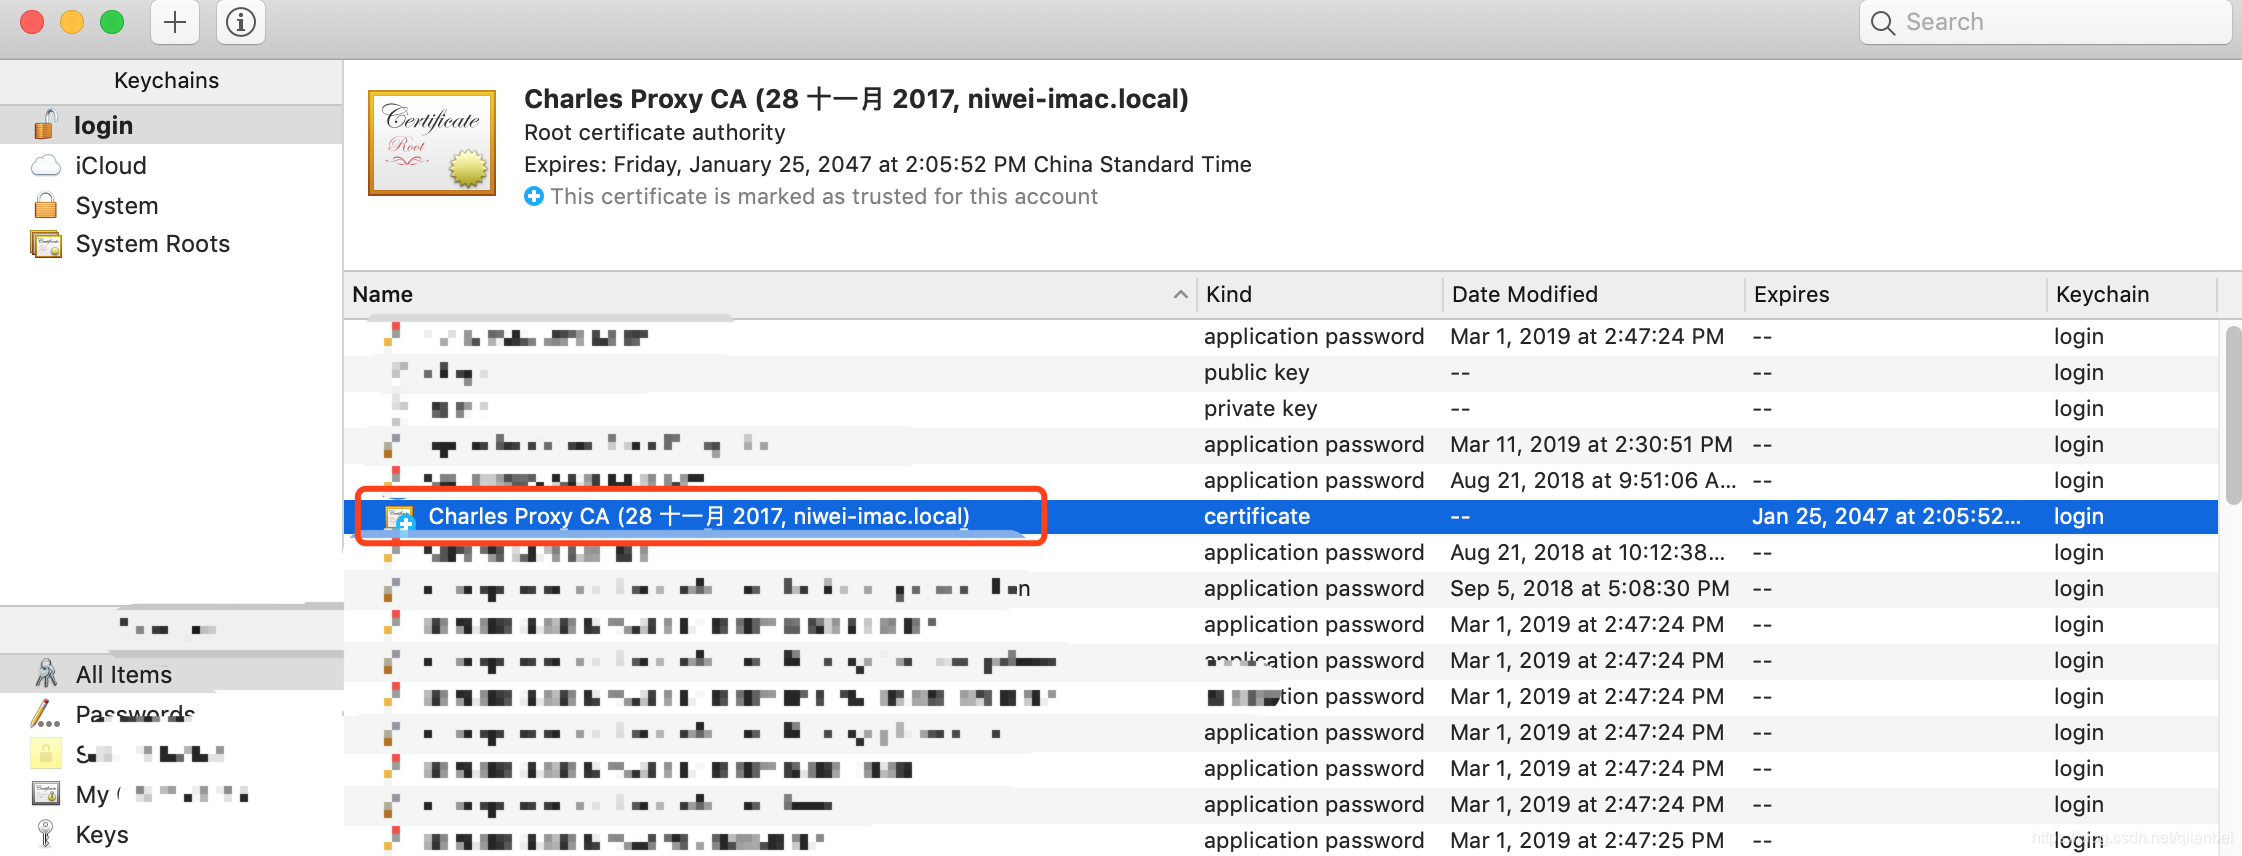Select the private key row
Image resolution: width=2242 pixels, height=856 pixels.
point(1281,408)
